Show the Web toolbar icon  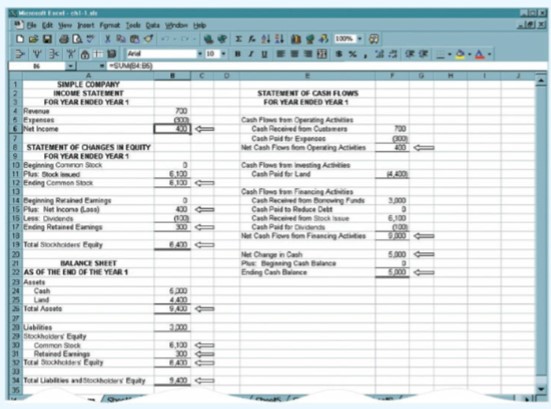click(222, 39)
